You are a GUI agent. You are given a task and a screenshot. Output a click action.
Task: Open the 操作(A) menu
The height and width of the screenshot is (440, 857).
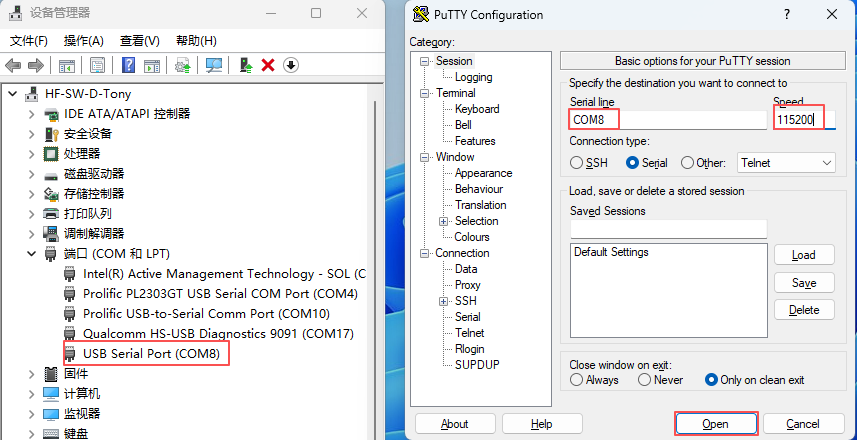[x=83, y=41]
